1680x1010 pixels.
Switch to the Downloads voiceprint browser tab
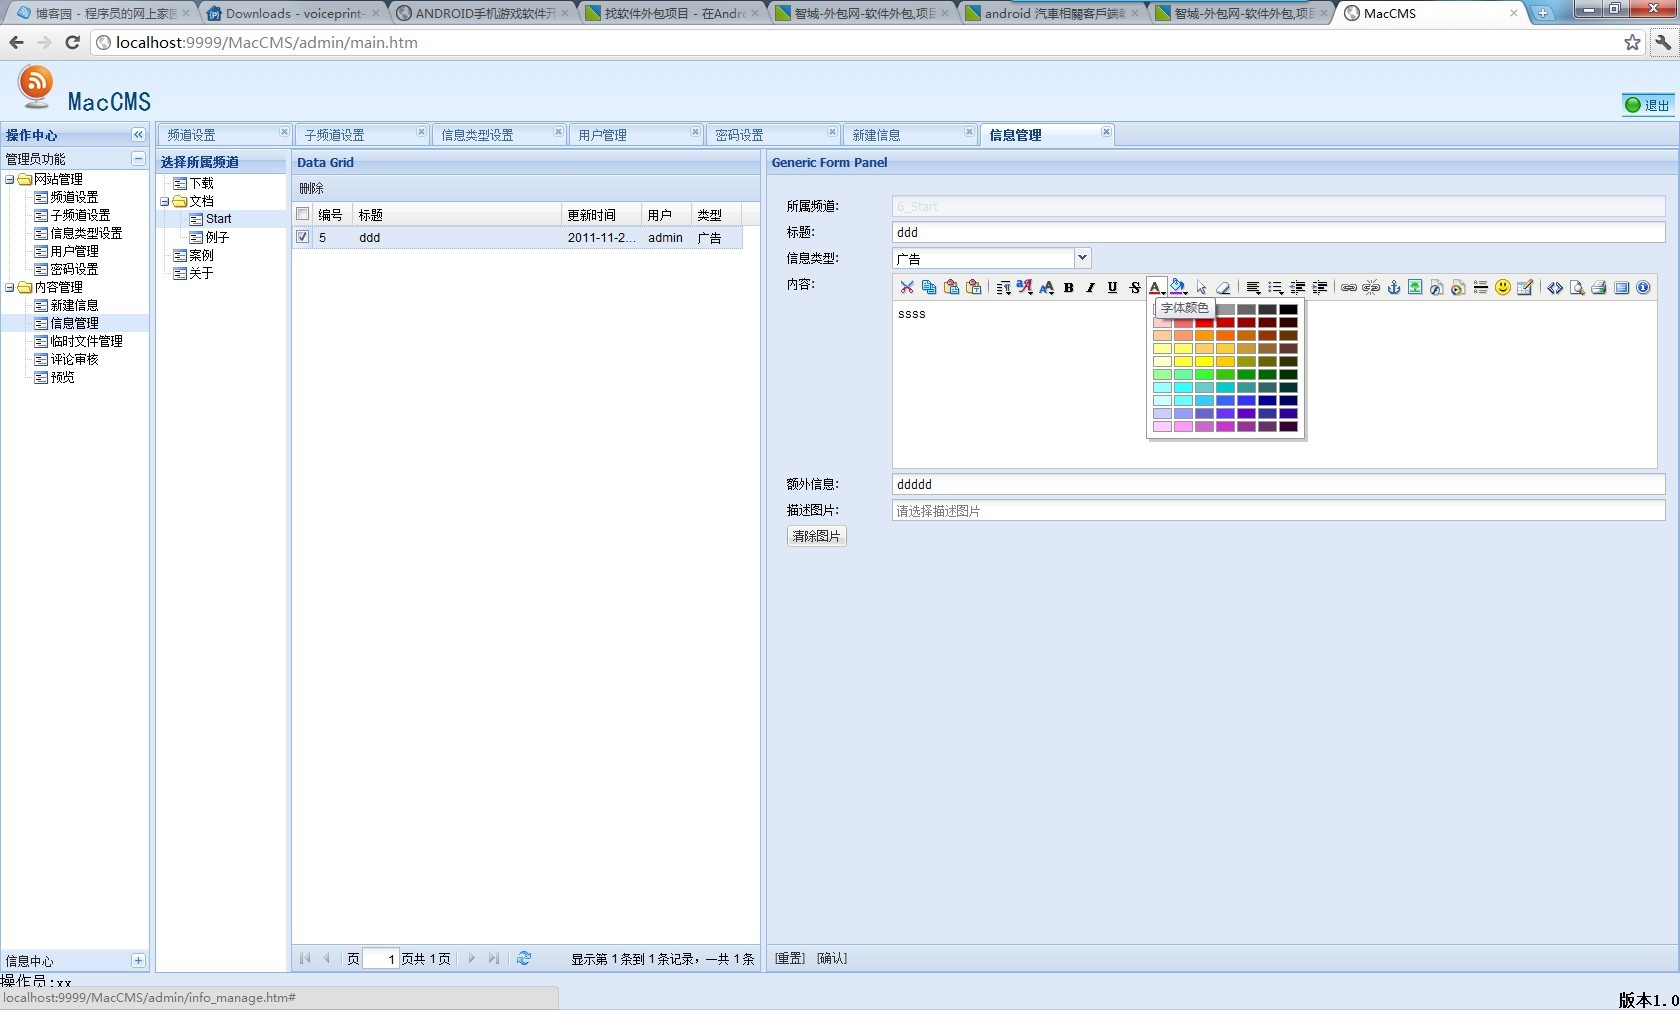(292, 13)
